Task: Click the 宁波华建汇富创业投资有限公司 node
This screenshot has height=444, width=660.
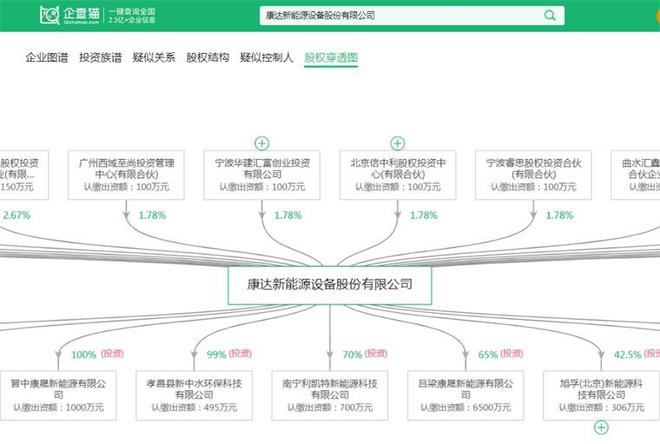Action: [x=262, y=175]
